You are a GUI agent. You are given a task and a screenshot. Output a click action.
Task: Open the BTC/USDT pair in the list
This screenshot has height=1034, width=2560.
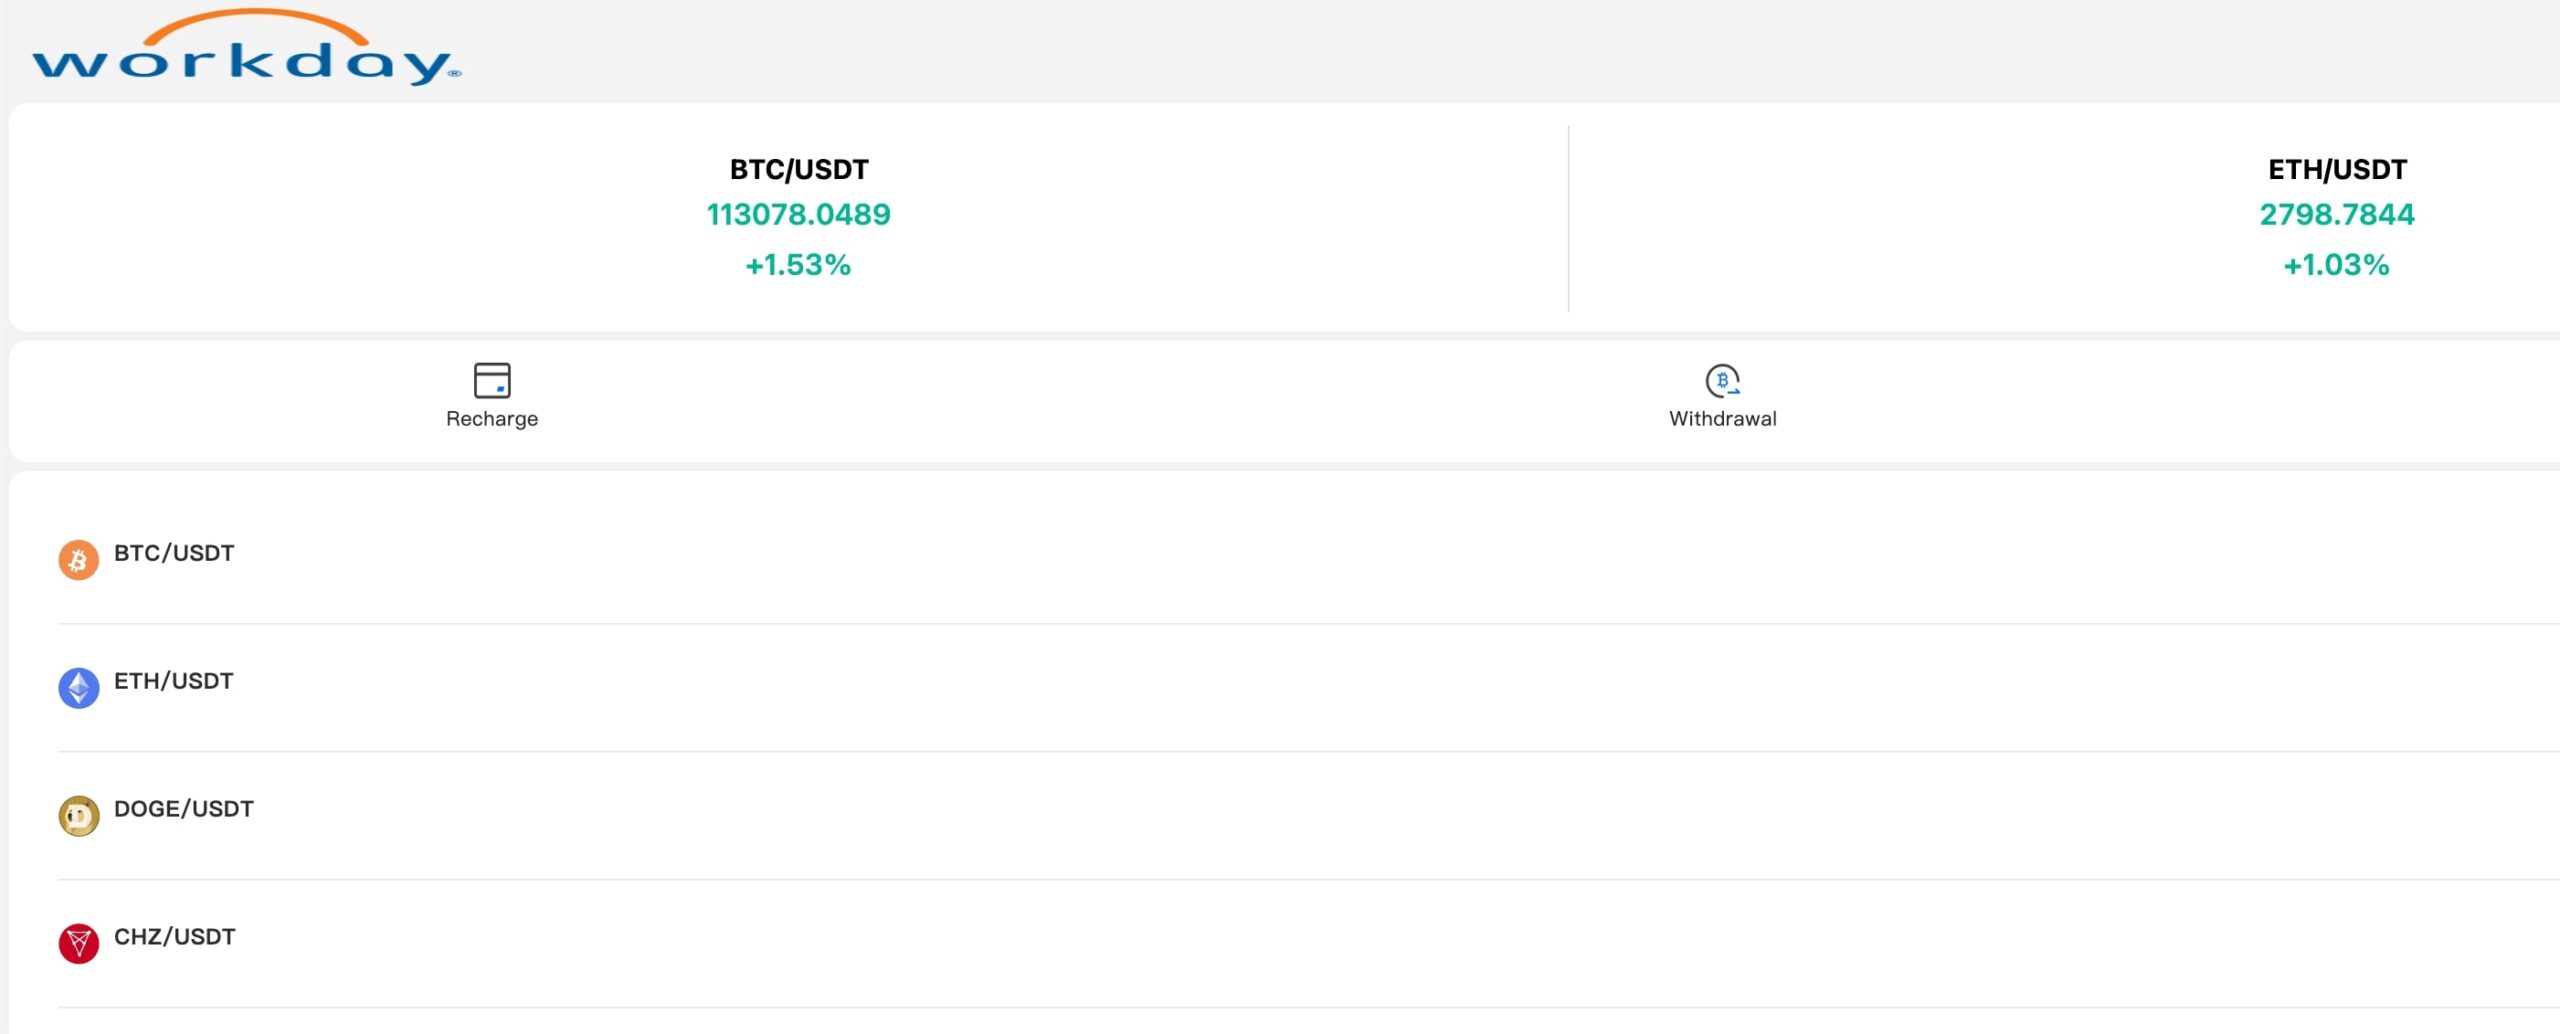tap(174, 553)
